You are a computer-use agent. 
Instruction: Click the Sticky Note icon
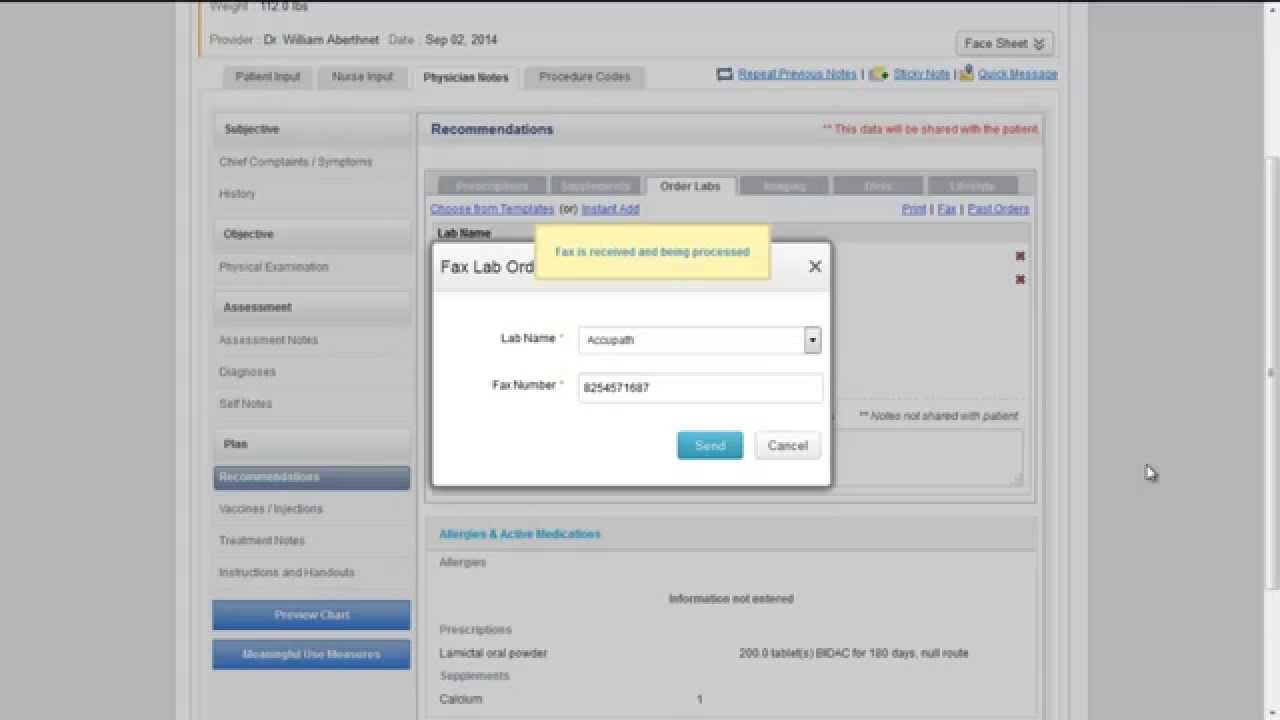click(878, 74)
